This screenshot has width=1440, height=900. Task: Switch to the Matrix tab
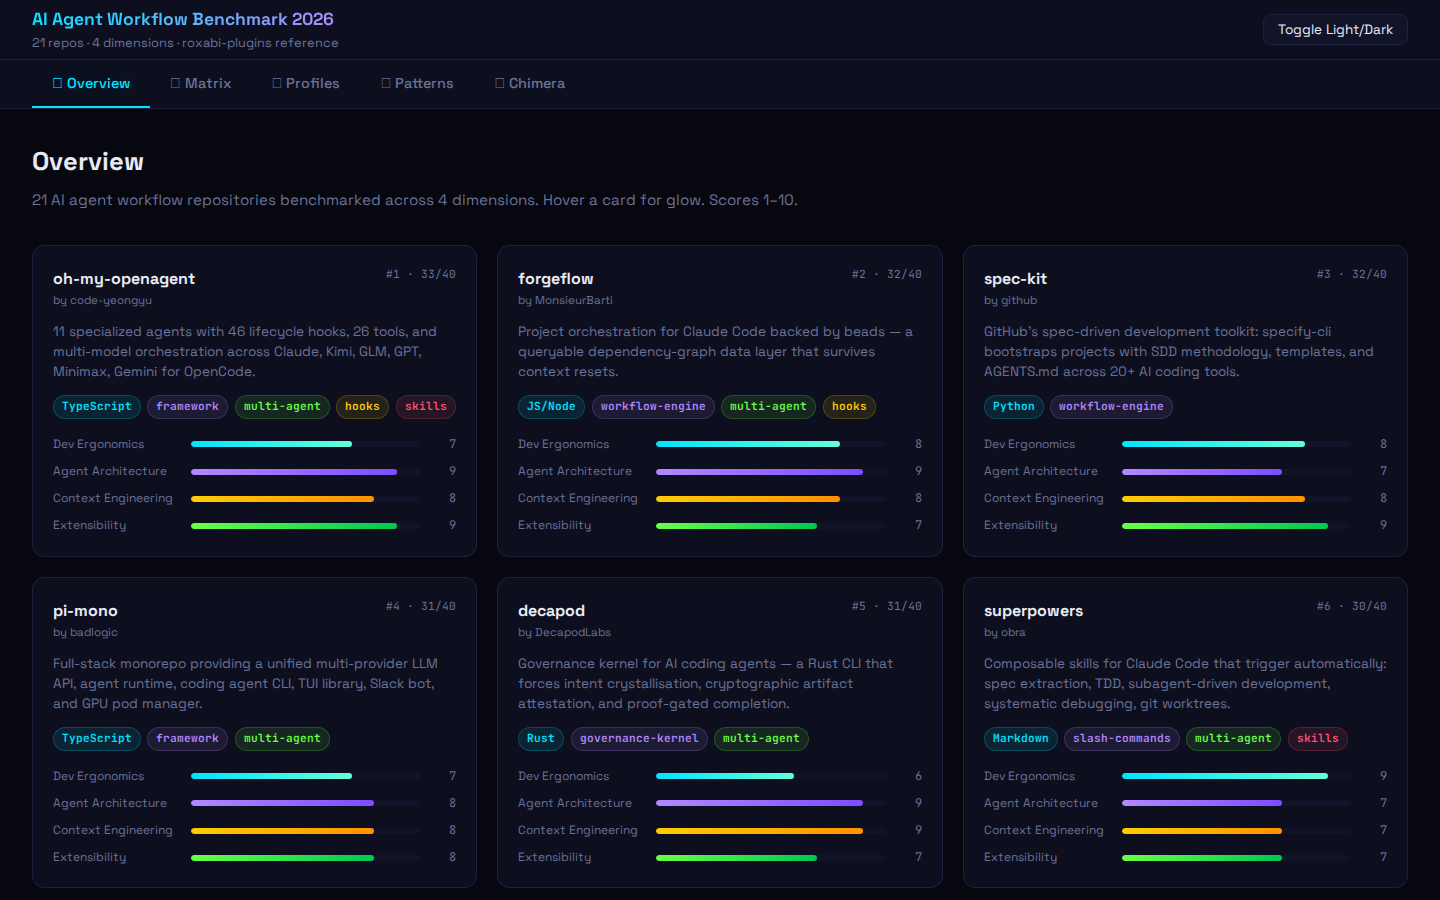tap(201, 84)
